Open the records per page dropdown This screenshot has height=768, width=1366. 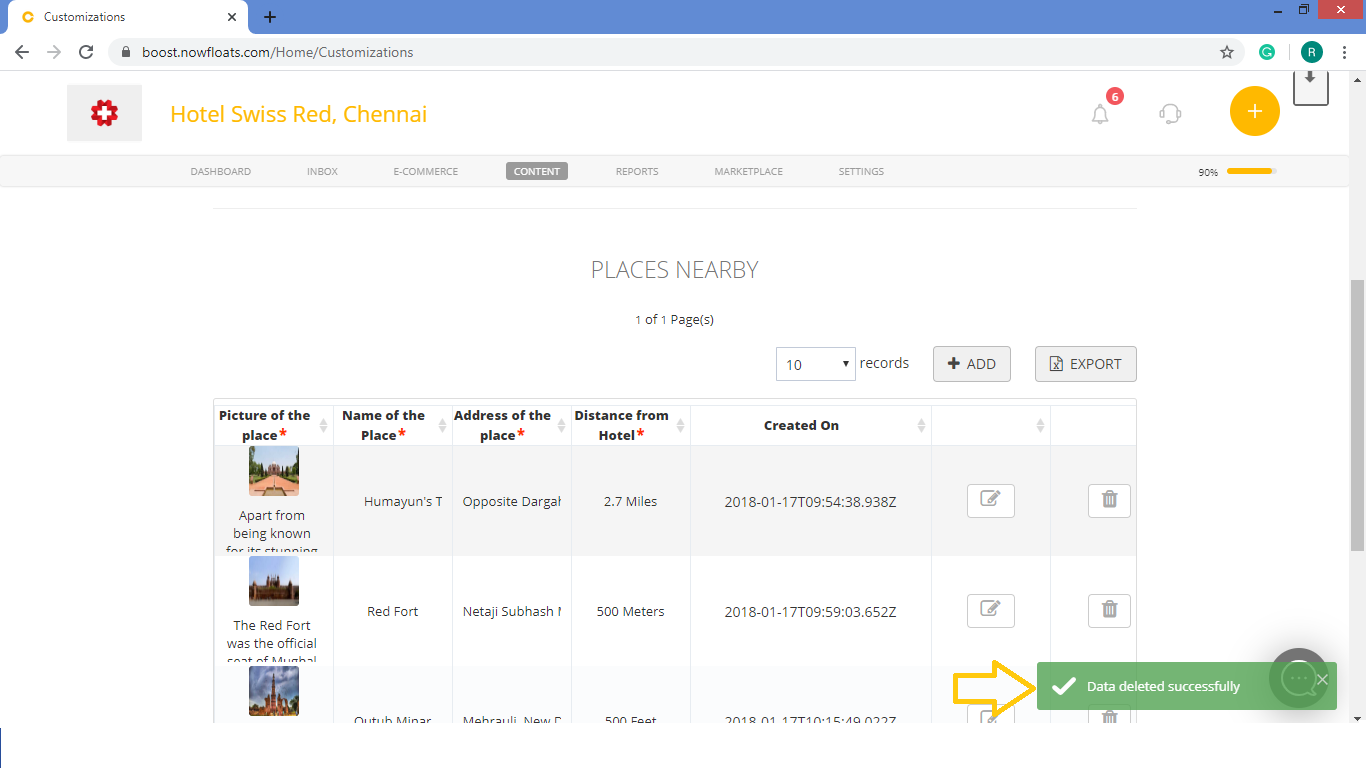816,364
